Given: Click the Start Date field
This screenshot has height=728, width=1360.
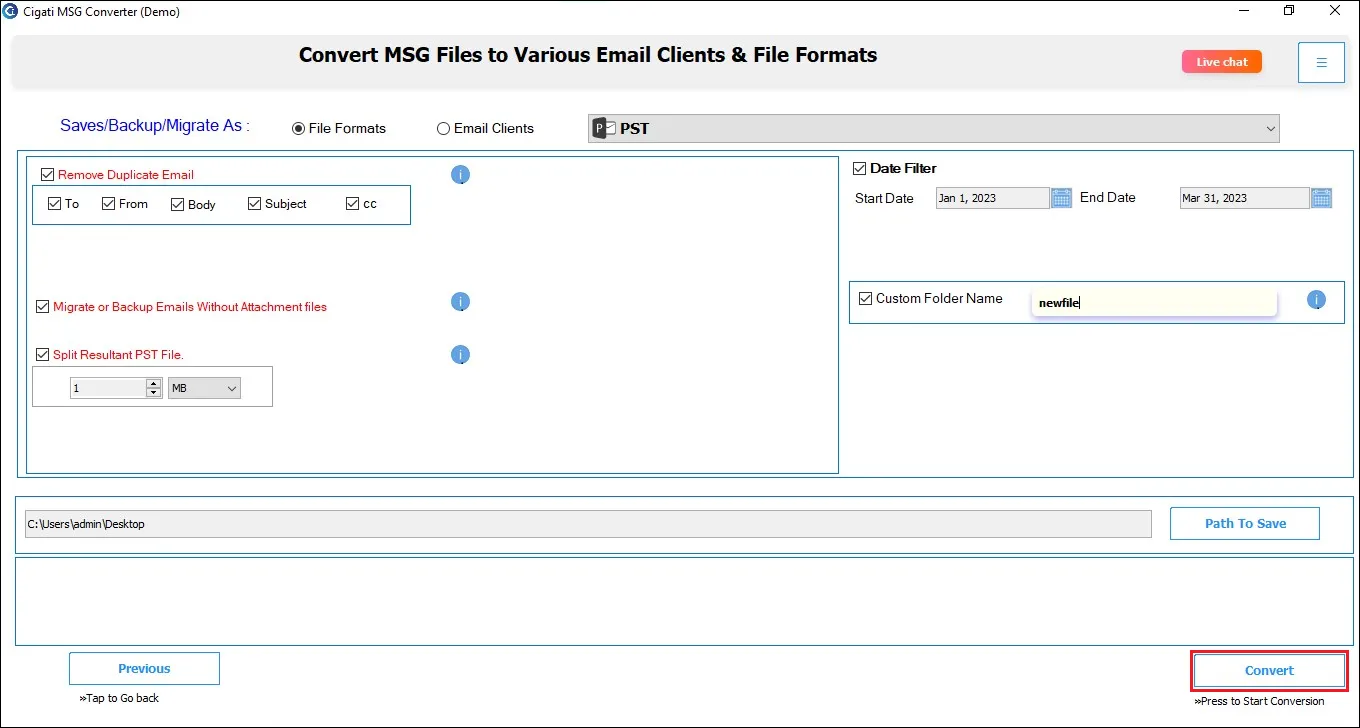Looking at the screenshot, I should (x=993, y=198).
